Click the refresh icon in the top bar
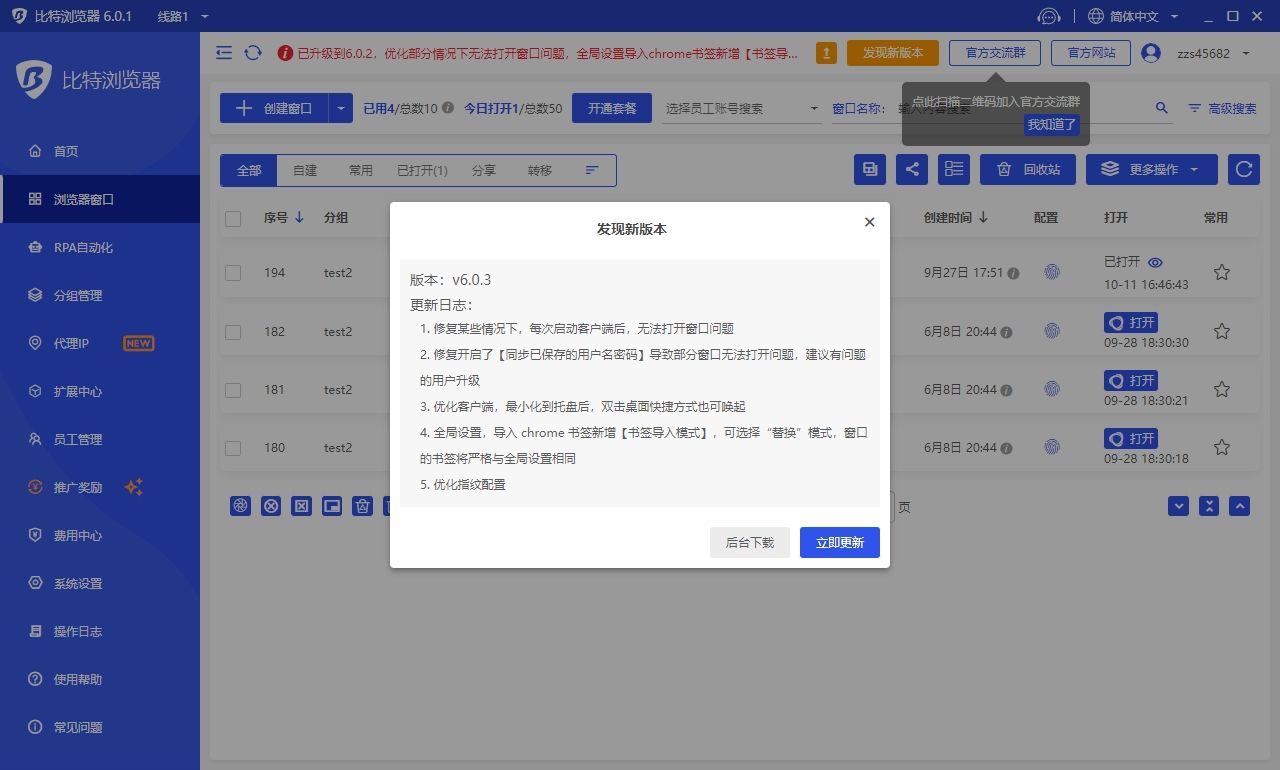 253,53
